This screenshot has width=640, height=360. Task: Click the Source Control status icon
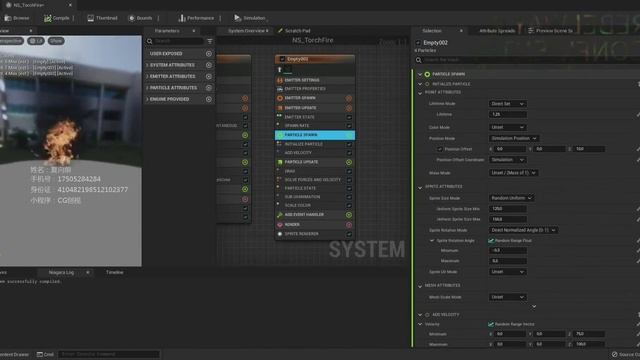pyautogui.click(x=614, y=354)
